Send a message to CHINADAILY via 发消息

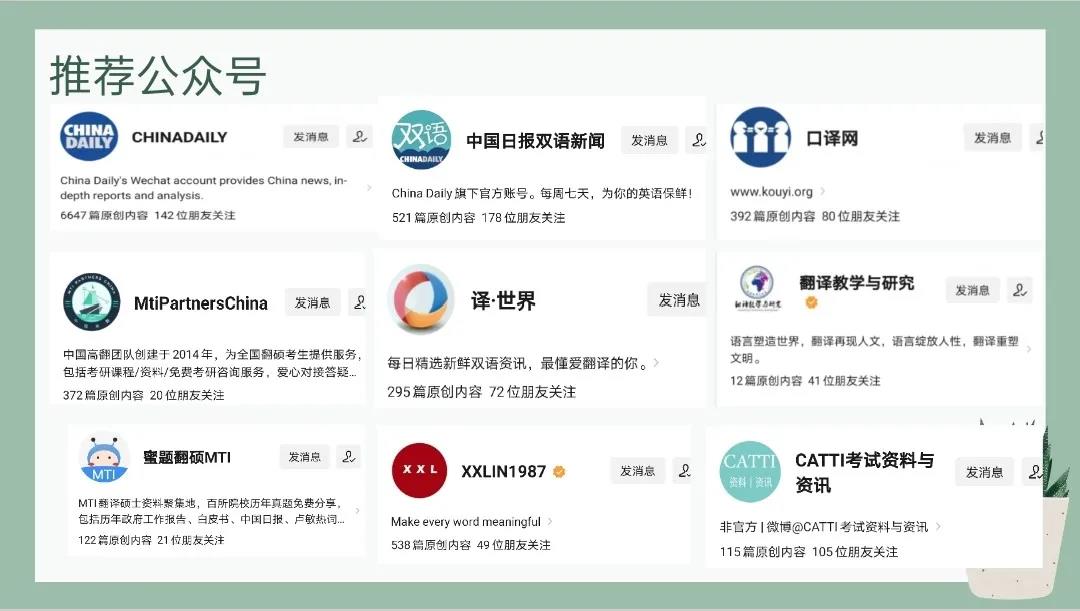tap(311, 137)
